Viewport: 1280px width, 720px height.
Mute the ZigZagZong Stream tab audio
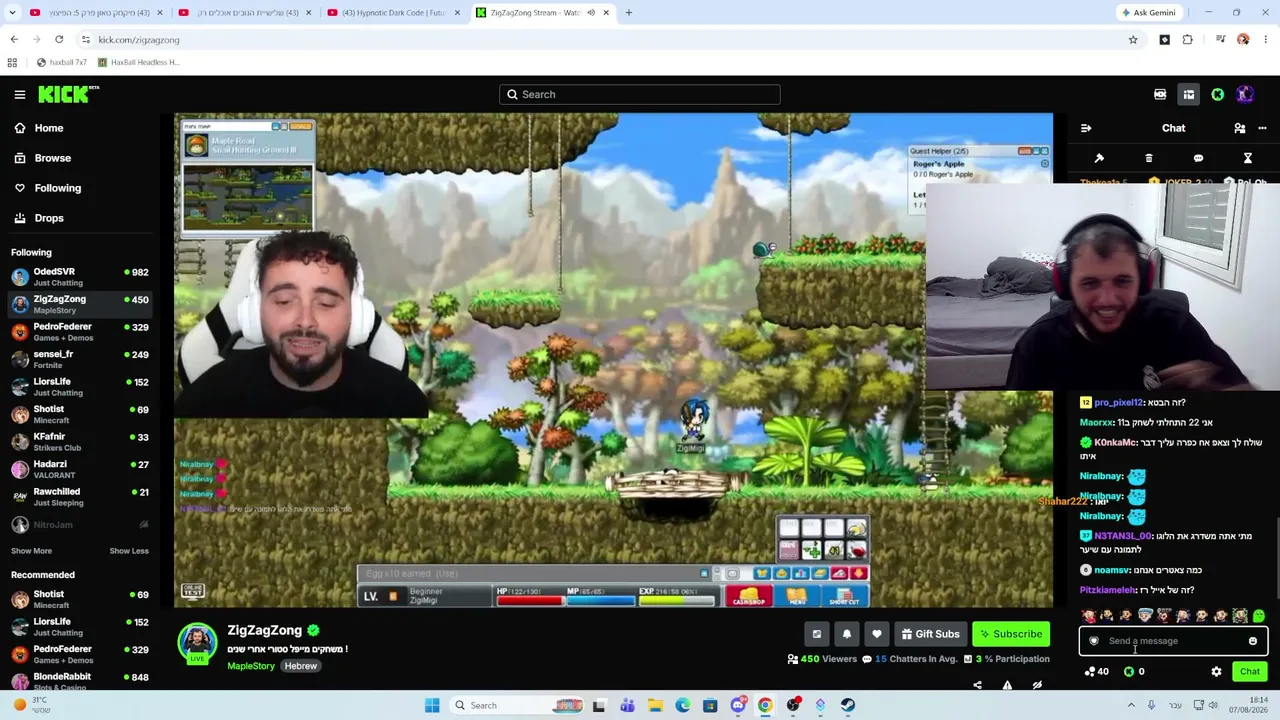[x=591, y=13]
